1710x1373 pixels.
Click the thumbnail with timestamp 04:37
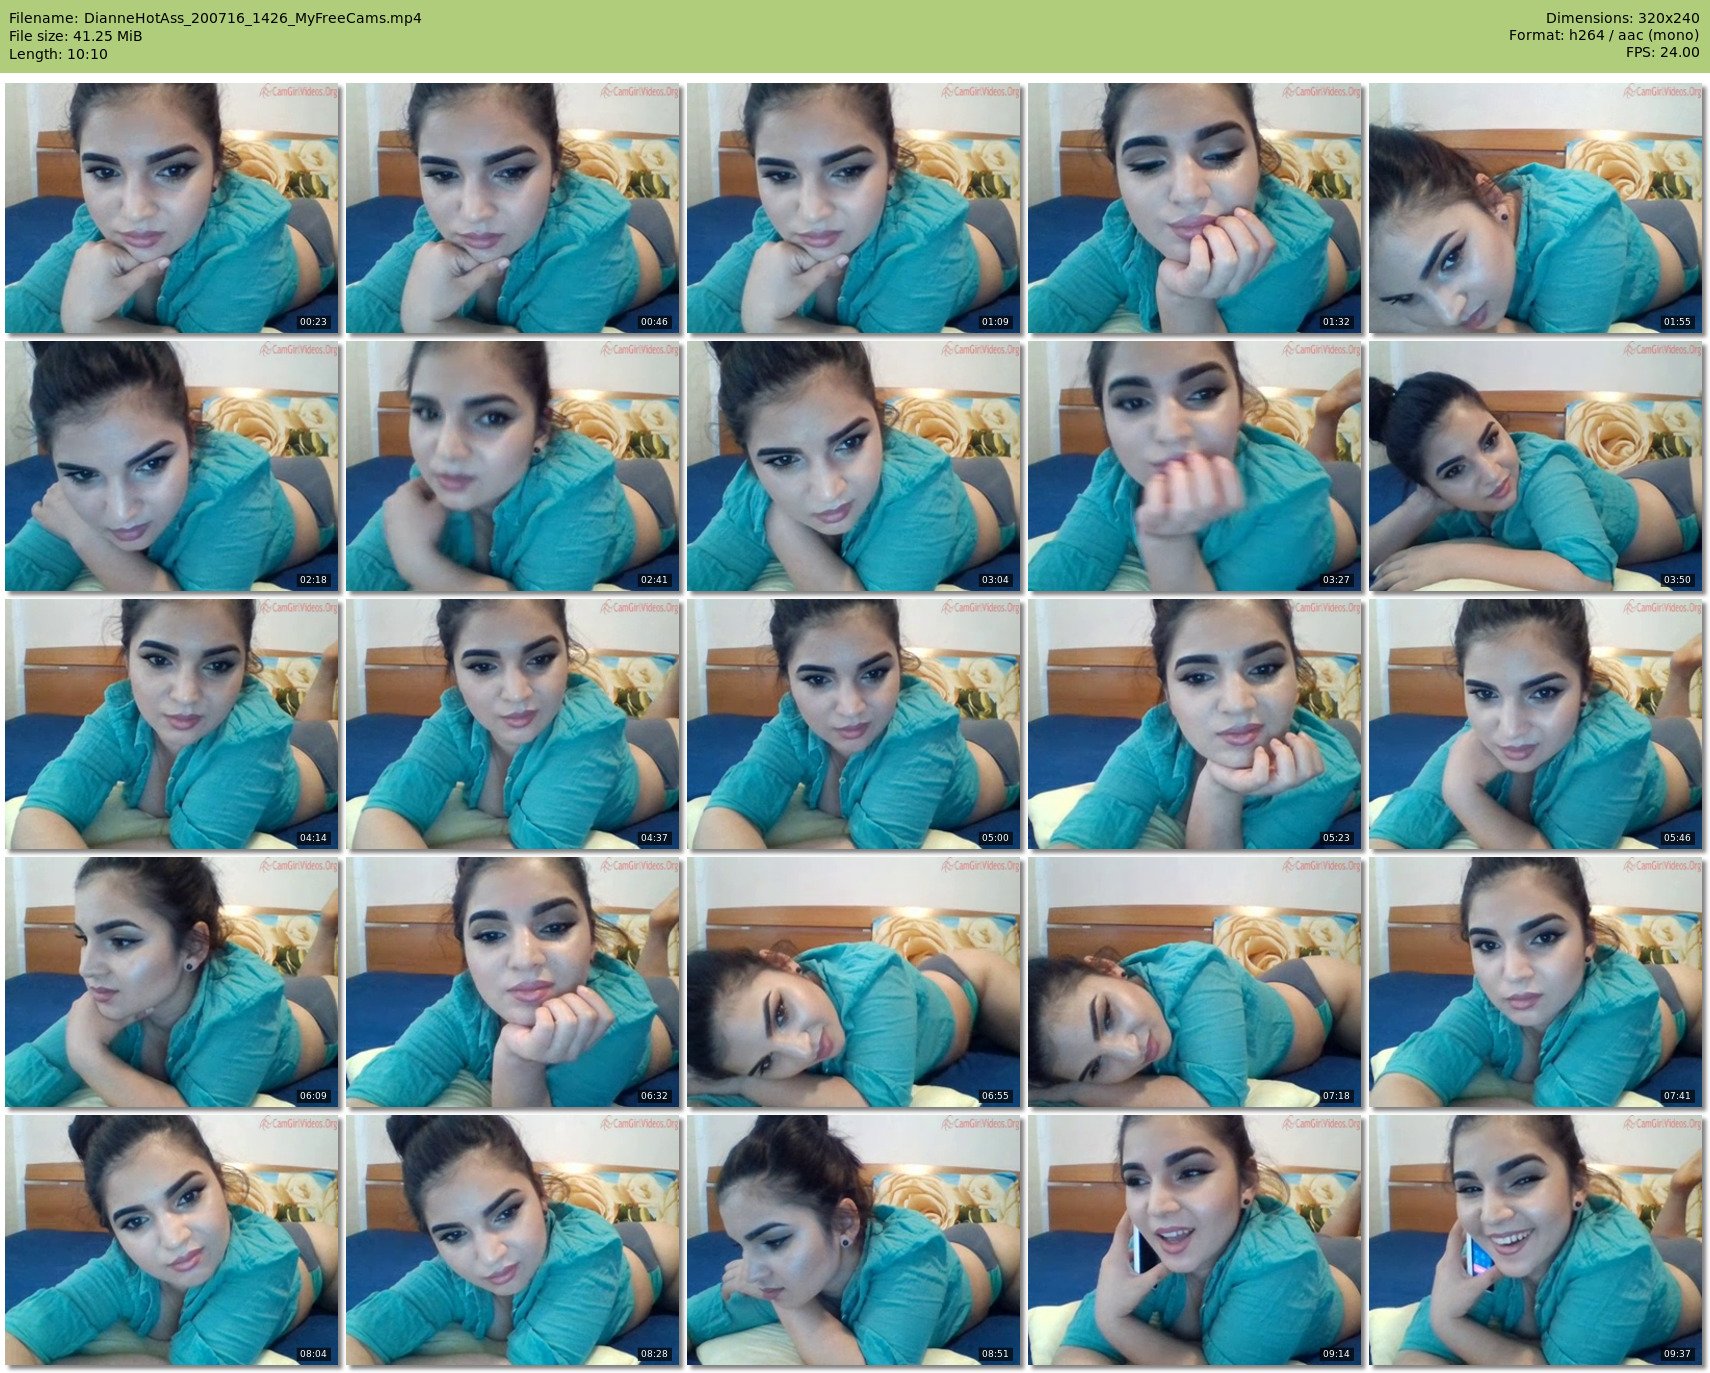(513, 724)
